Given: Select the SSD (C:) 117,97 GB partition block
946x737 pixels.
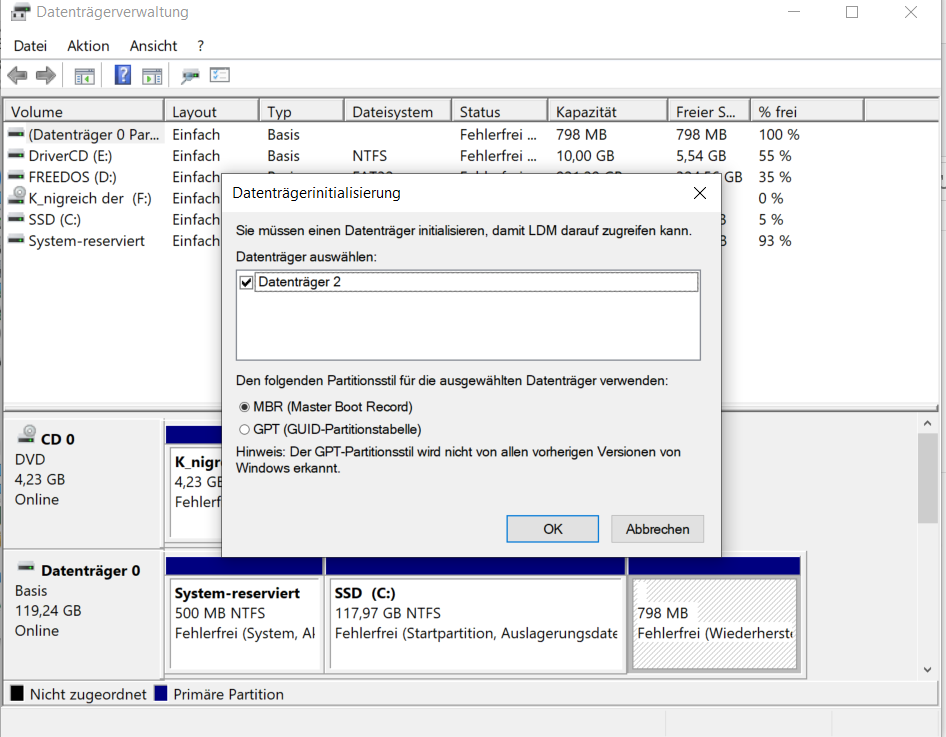Looking at the screenshot, I should (x=477, y=624).
